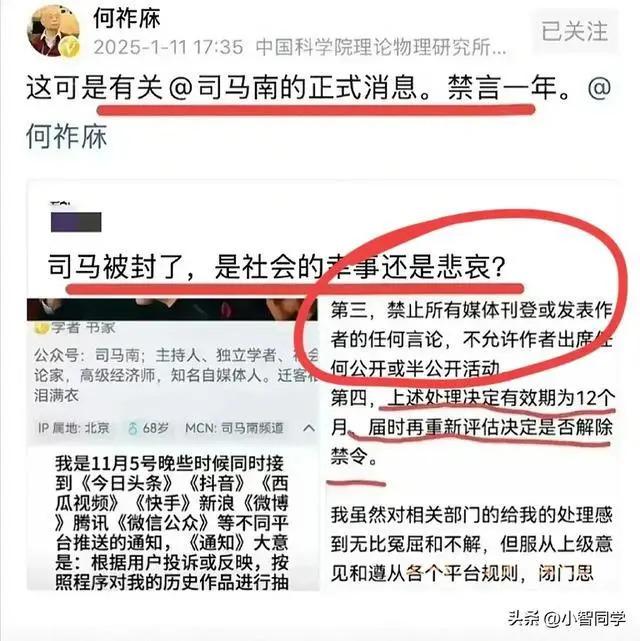Open 何祚庥 profile avatar photo
The height and width of the screenshot is (641, 640).
click(x=54, y=31)
